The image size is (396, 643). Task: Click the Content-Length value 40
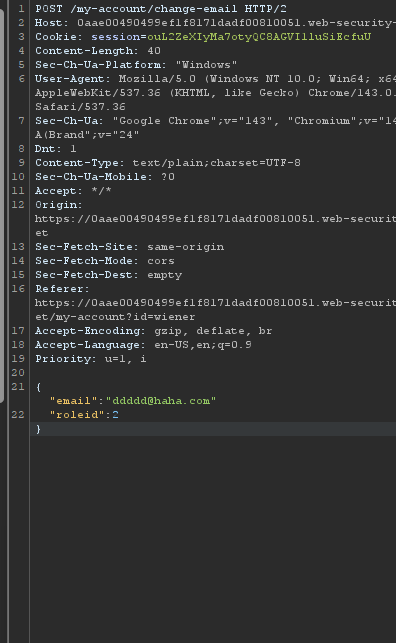(154, 50)
